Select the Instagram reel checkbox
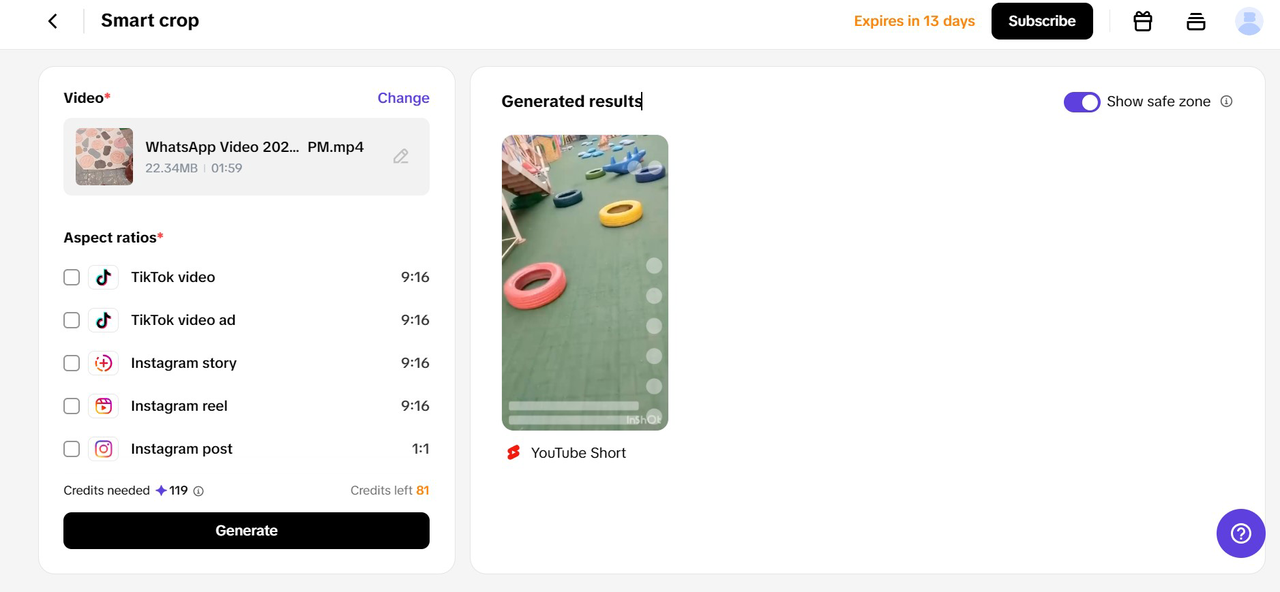Image resolution: width=1280 pixels, height=592 pixels. coord(72,406)
